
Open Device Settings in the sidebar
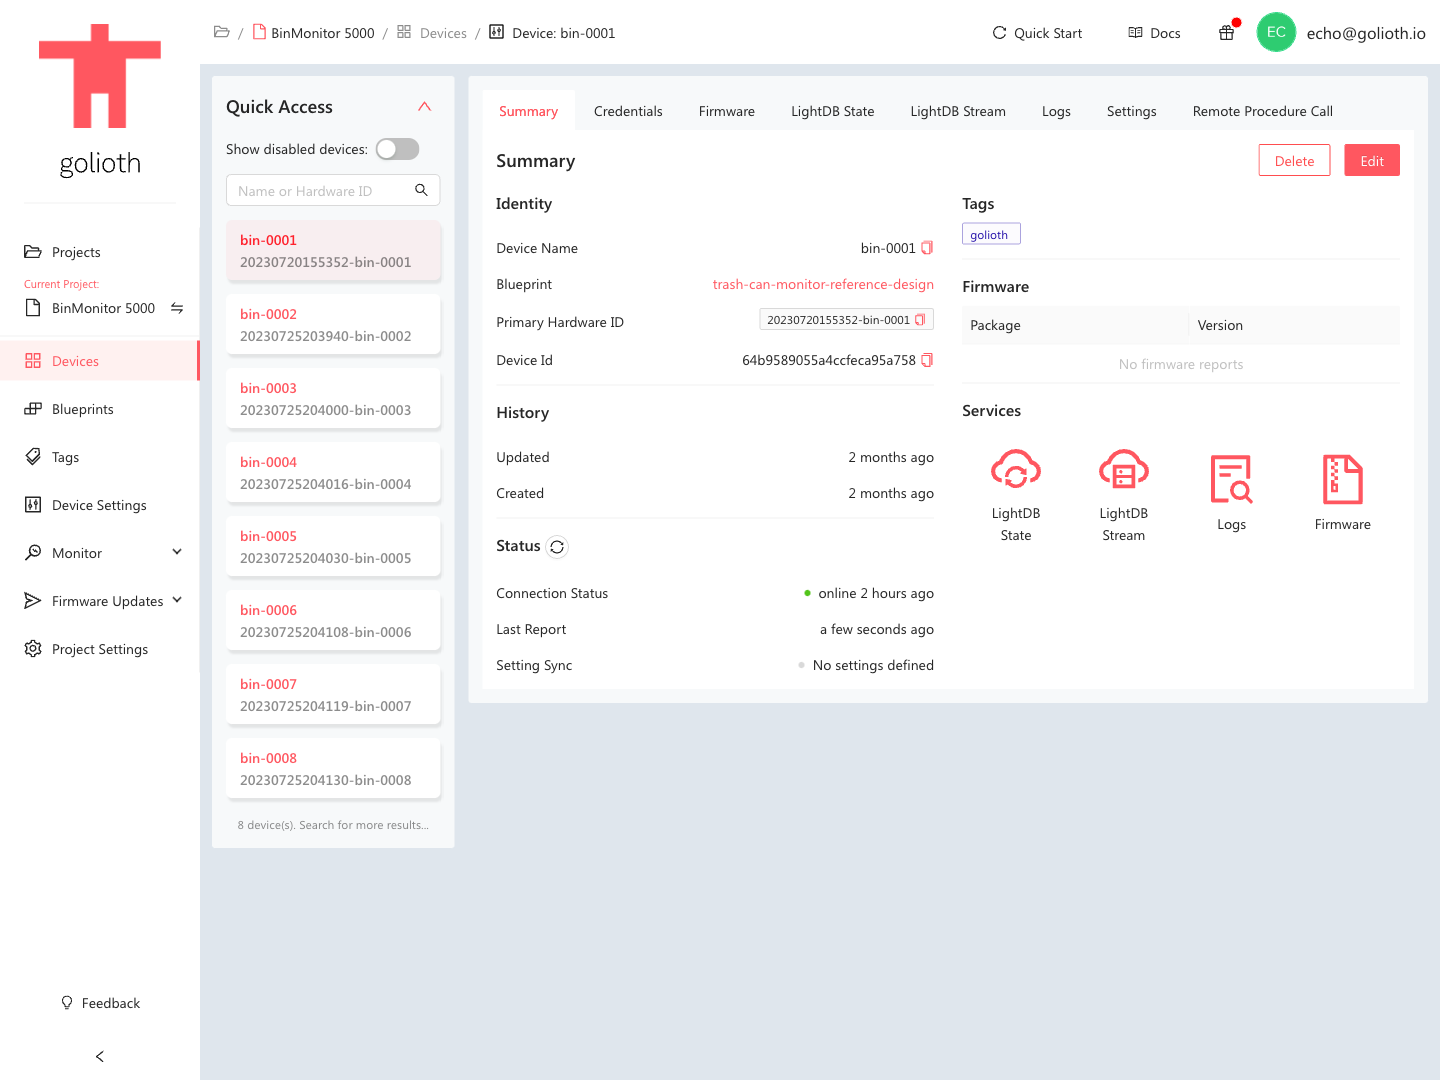coord(100,505)
